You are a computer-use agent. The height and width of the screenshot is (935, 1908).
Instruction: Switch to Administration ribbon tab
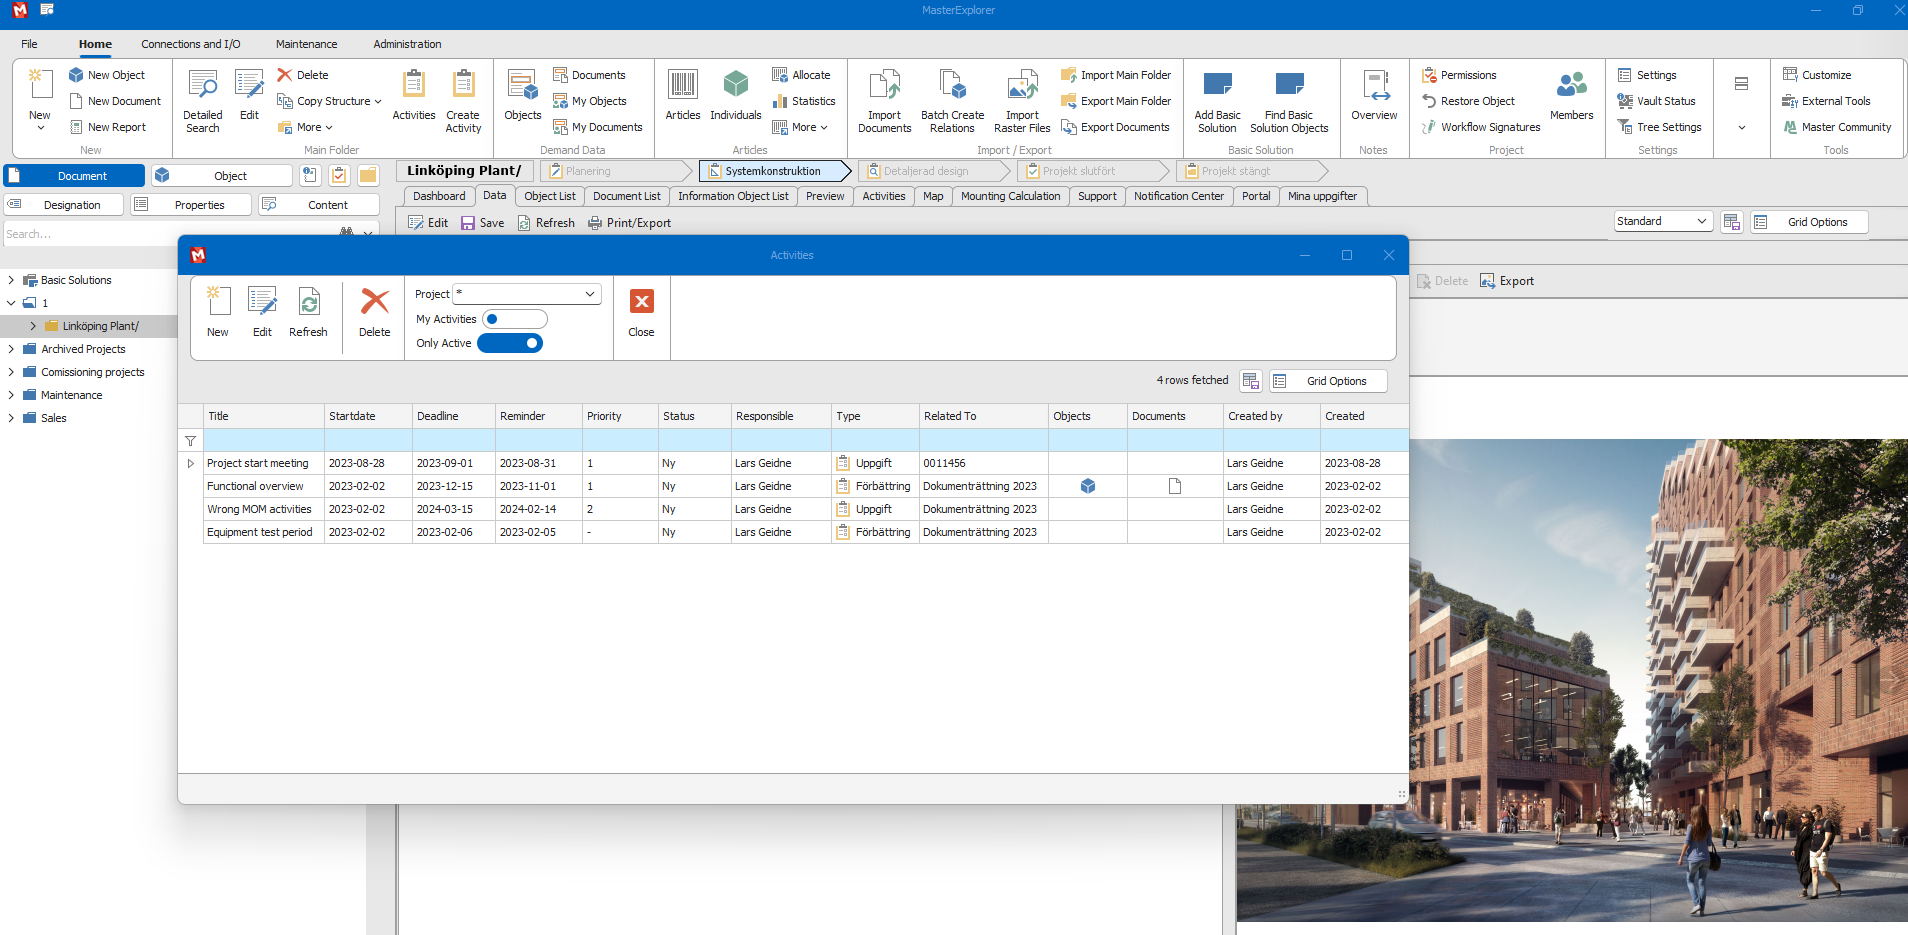407,44
